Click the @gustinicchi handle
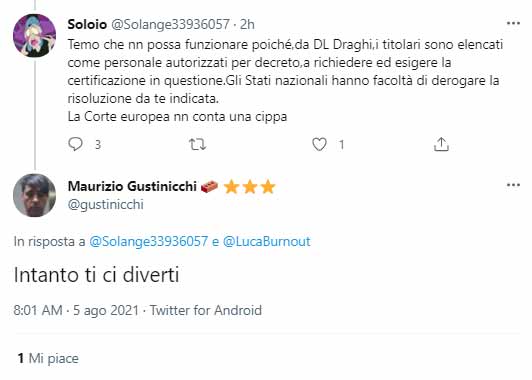This screenshot has width=532, height=380. 106,205
